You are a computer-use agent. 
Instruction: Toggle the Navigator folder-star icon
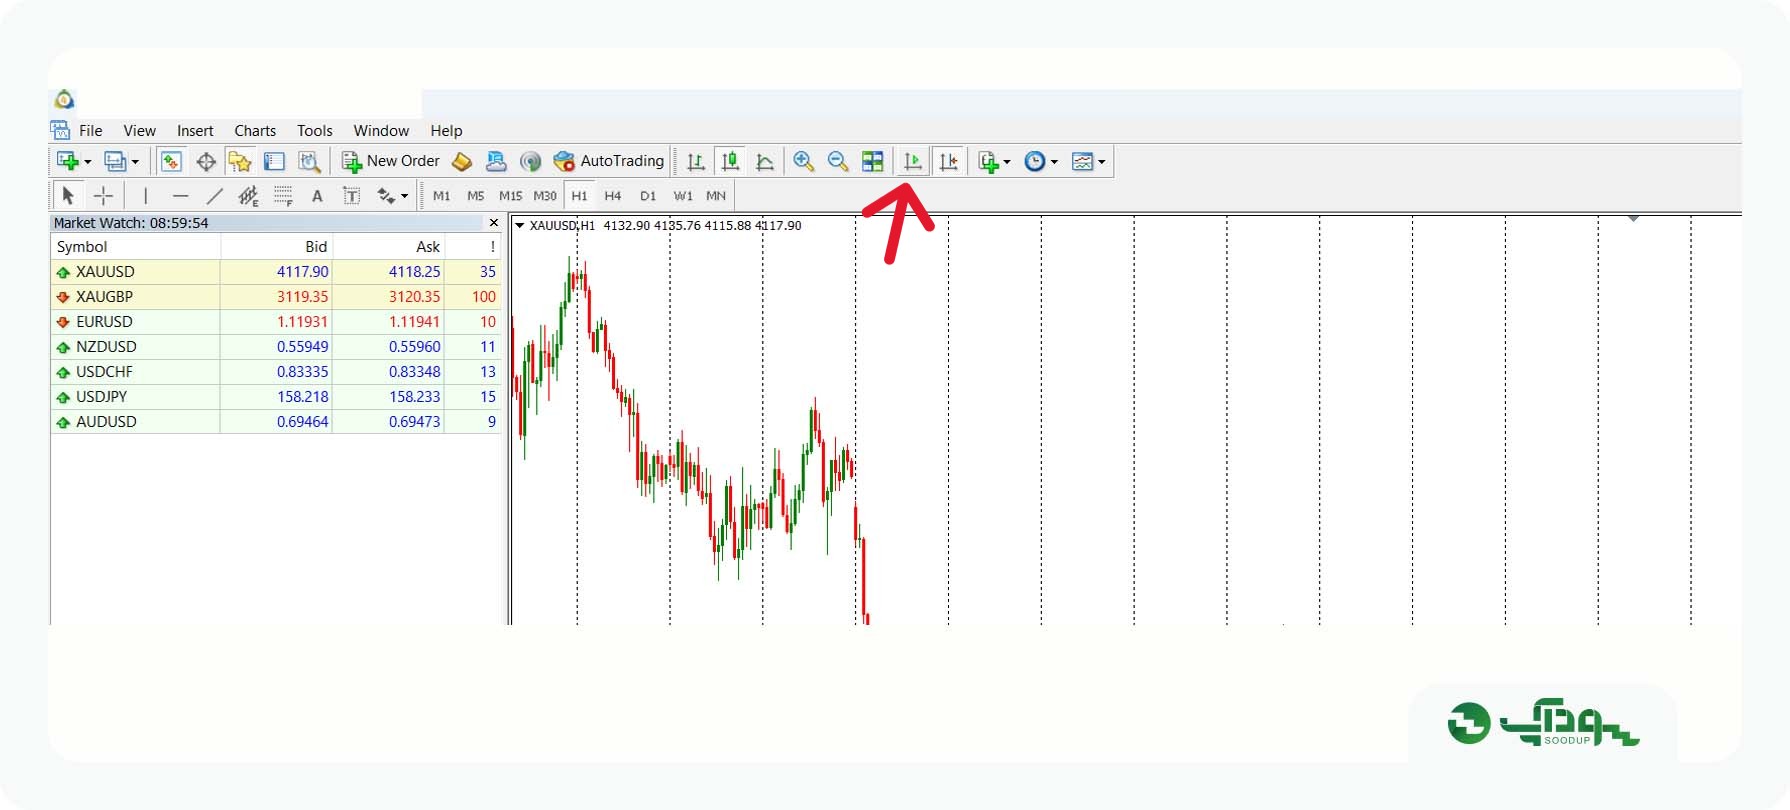(240, 161)
